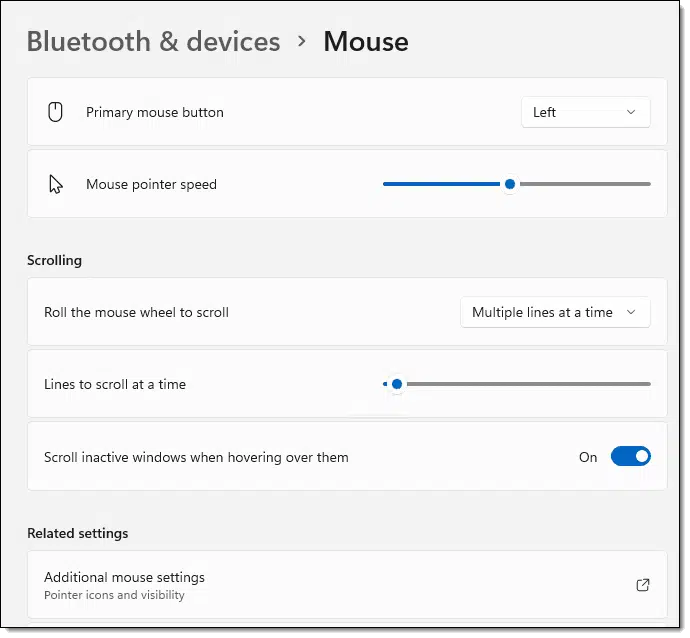Turn off Scroll inactive windows toggle
This screenshot has height=638, width=690.
point(631,456)
